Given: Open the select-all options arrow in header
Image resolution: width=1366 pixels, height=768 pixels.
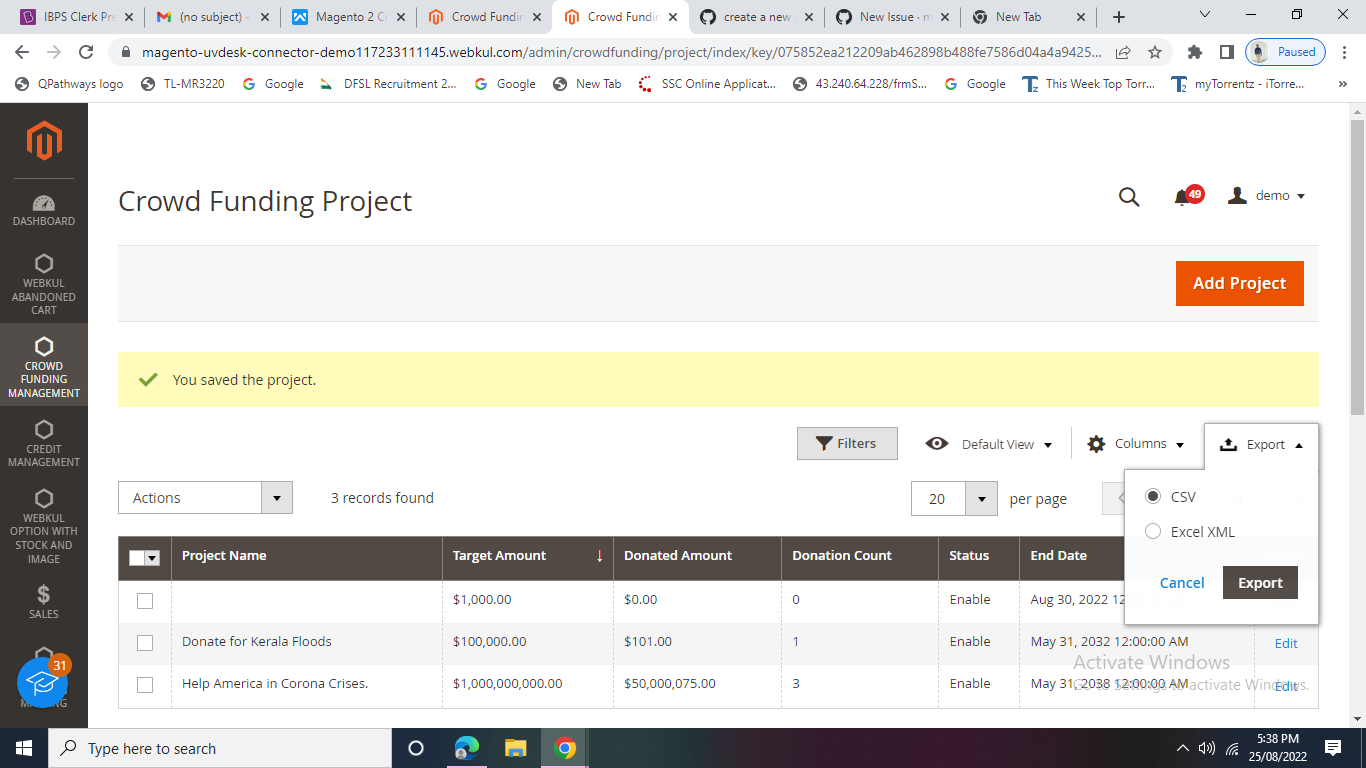Looking at the screenshot, I should coord(152,558).
